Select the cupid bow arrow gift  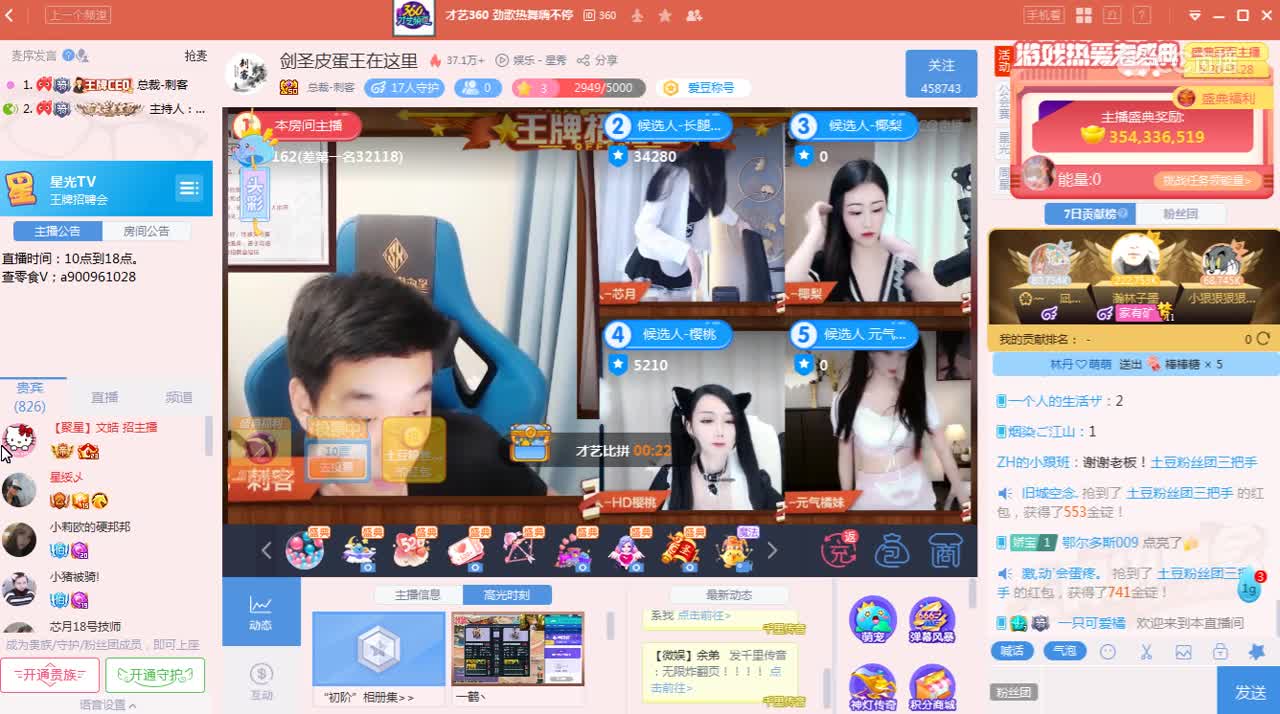point(519,550)
